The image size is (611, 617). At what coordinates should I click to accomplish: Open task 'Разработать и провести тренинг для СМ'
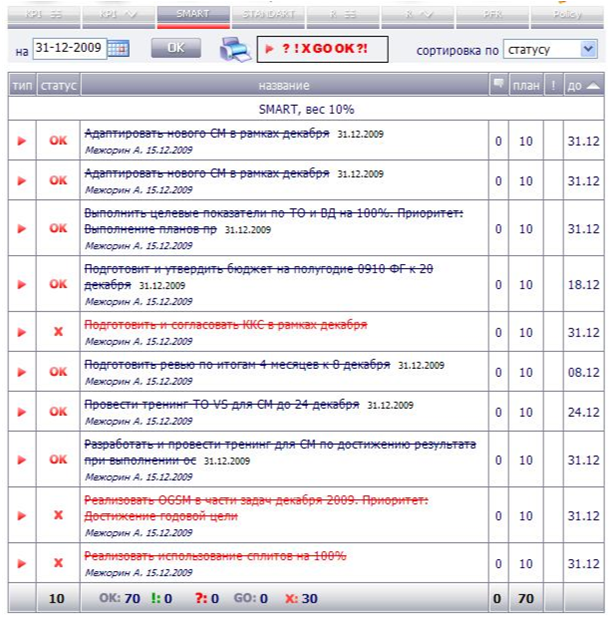click(280, 452)
